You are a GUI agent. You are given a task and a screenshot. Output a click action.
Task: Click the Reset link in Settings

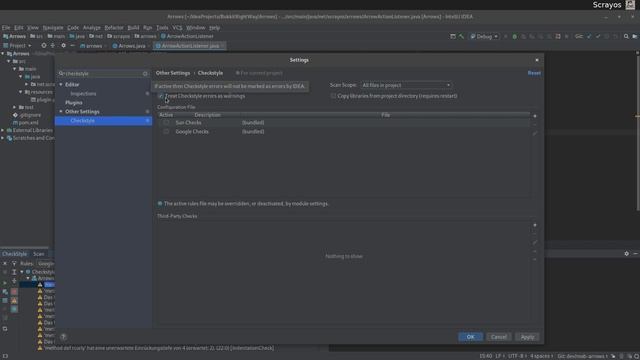click(534, 73)
